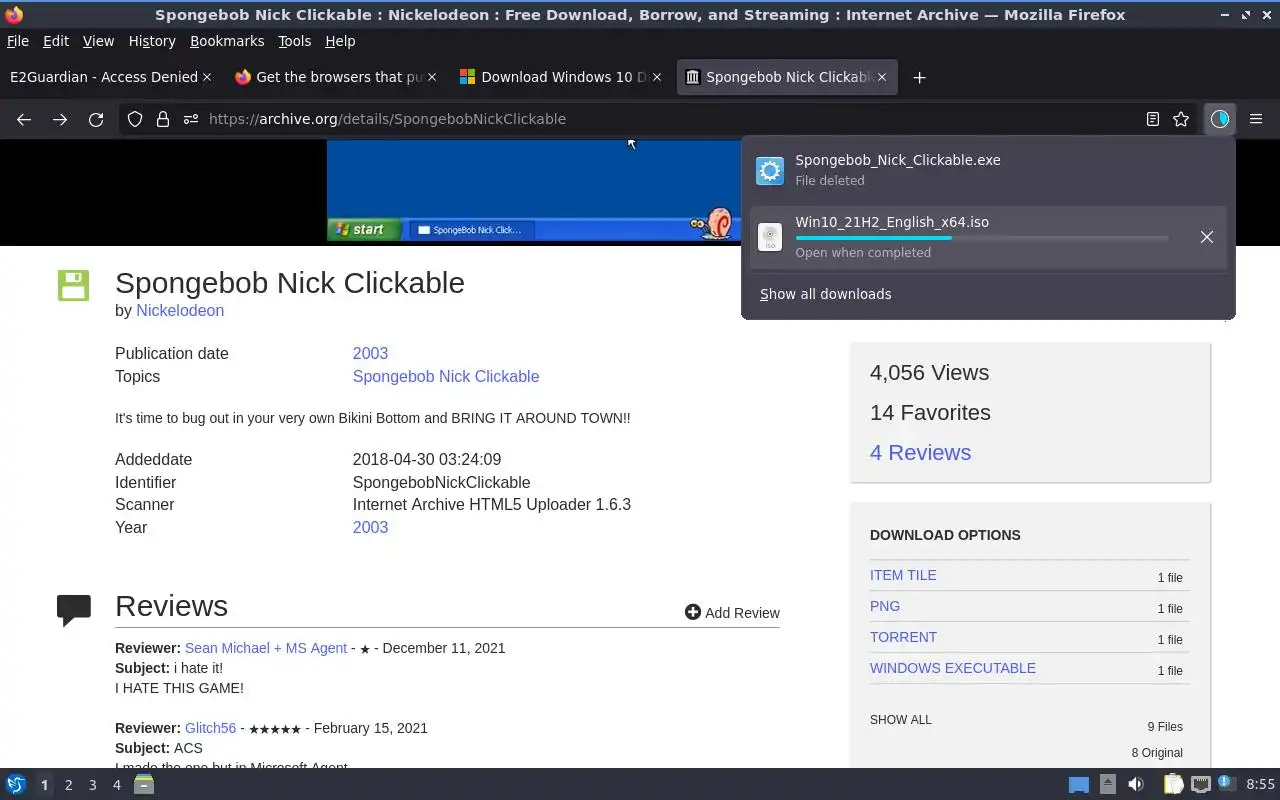Viewport: 1280px width, 800px height.
Task: Open the History menu
Action: (152, 41)
